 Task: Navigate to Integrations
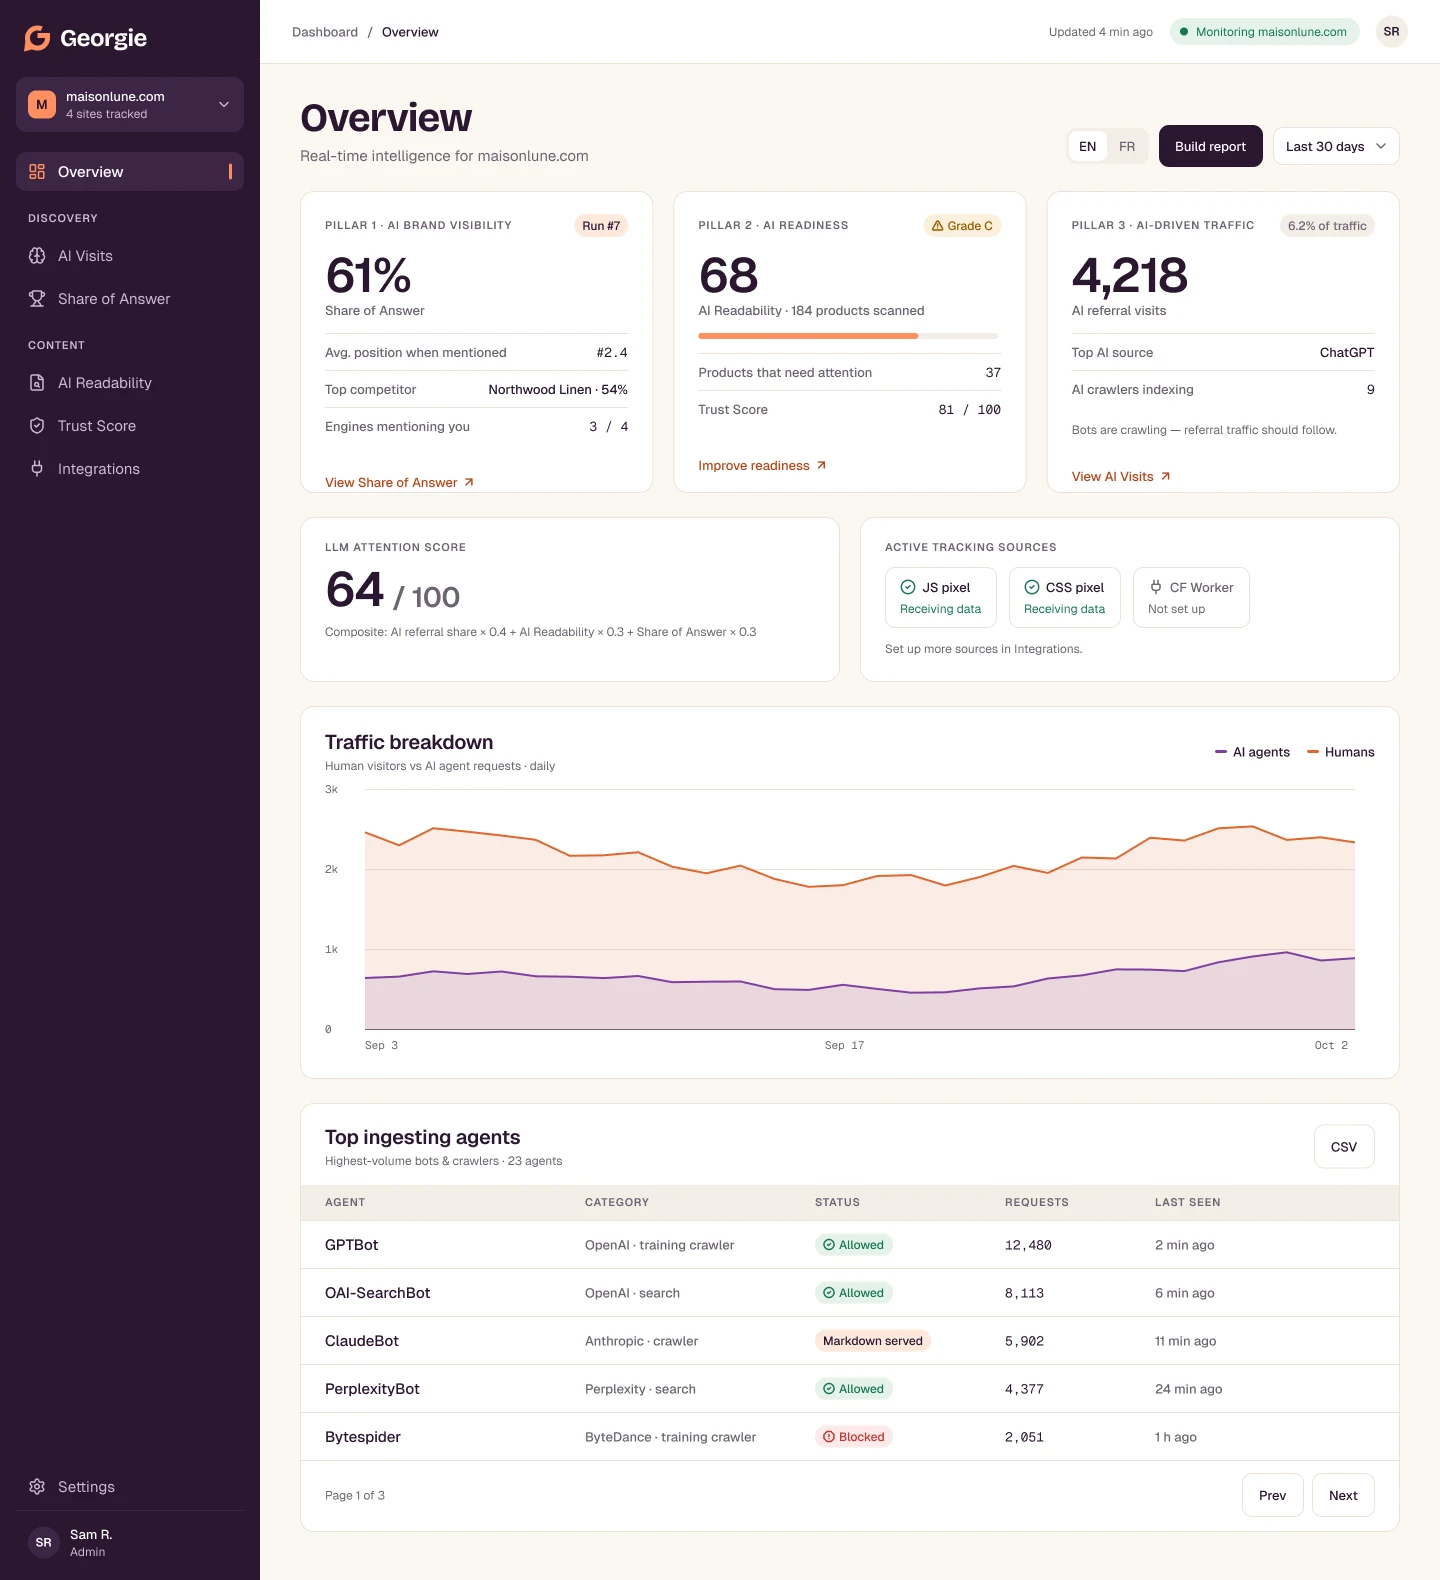click(130, 469)
